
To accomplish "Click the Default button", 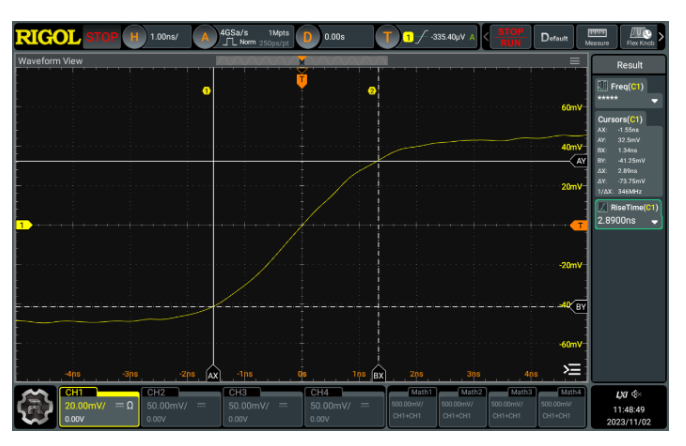I will [554, 37].
